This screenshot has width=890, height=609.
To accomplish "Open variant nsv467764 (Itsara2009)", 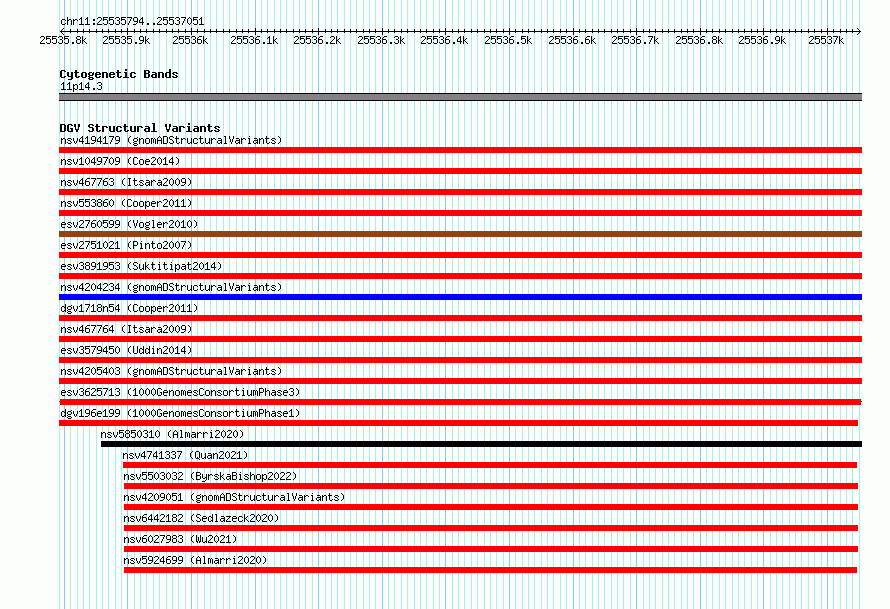I will [126, 329].
